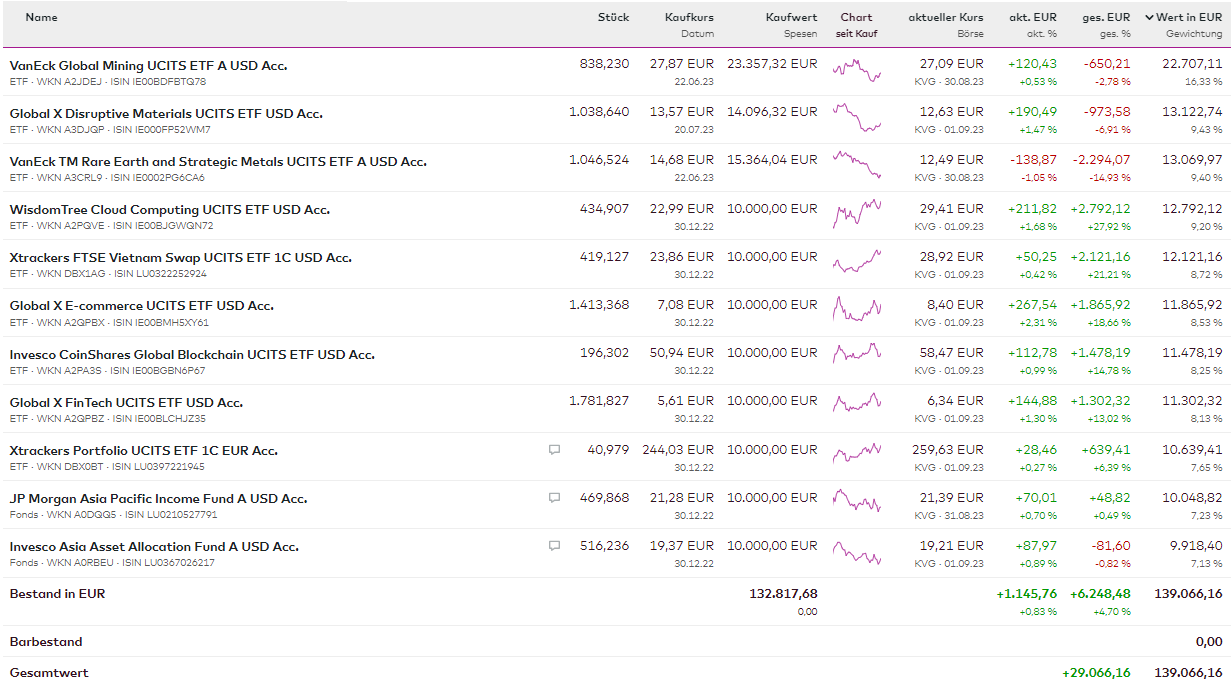Screen dimensions: 1231x686
Task: Click the Global X E-commerce sparkline chart
Action: pyautogui.click(x=856, y=311)
